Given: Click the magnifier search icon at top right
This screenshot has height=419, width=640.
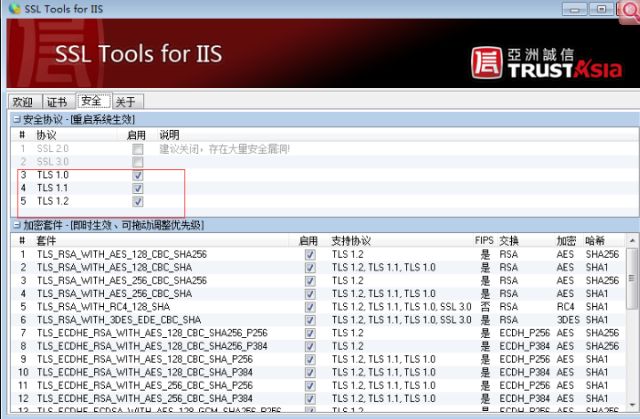Looking at the screenshot, I should (x=630, y=11).
